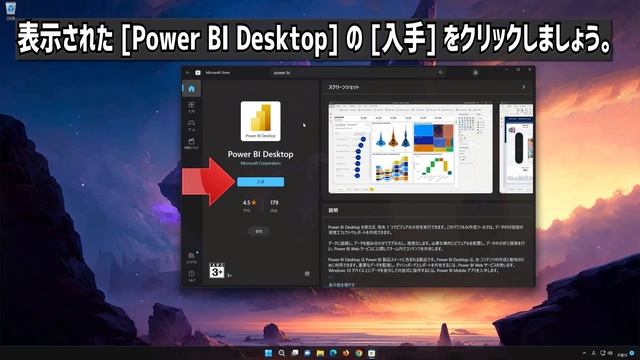
Task: Click the notification icon at taskbar corner
Action: [632, 353]
